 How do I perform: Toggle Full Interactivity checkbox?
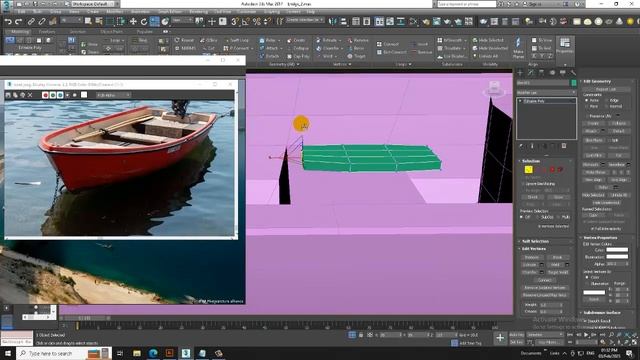click(593, 229)
